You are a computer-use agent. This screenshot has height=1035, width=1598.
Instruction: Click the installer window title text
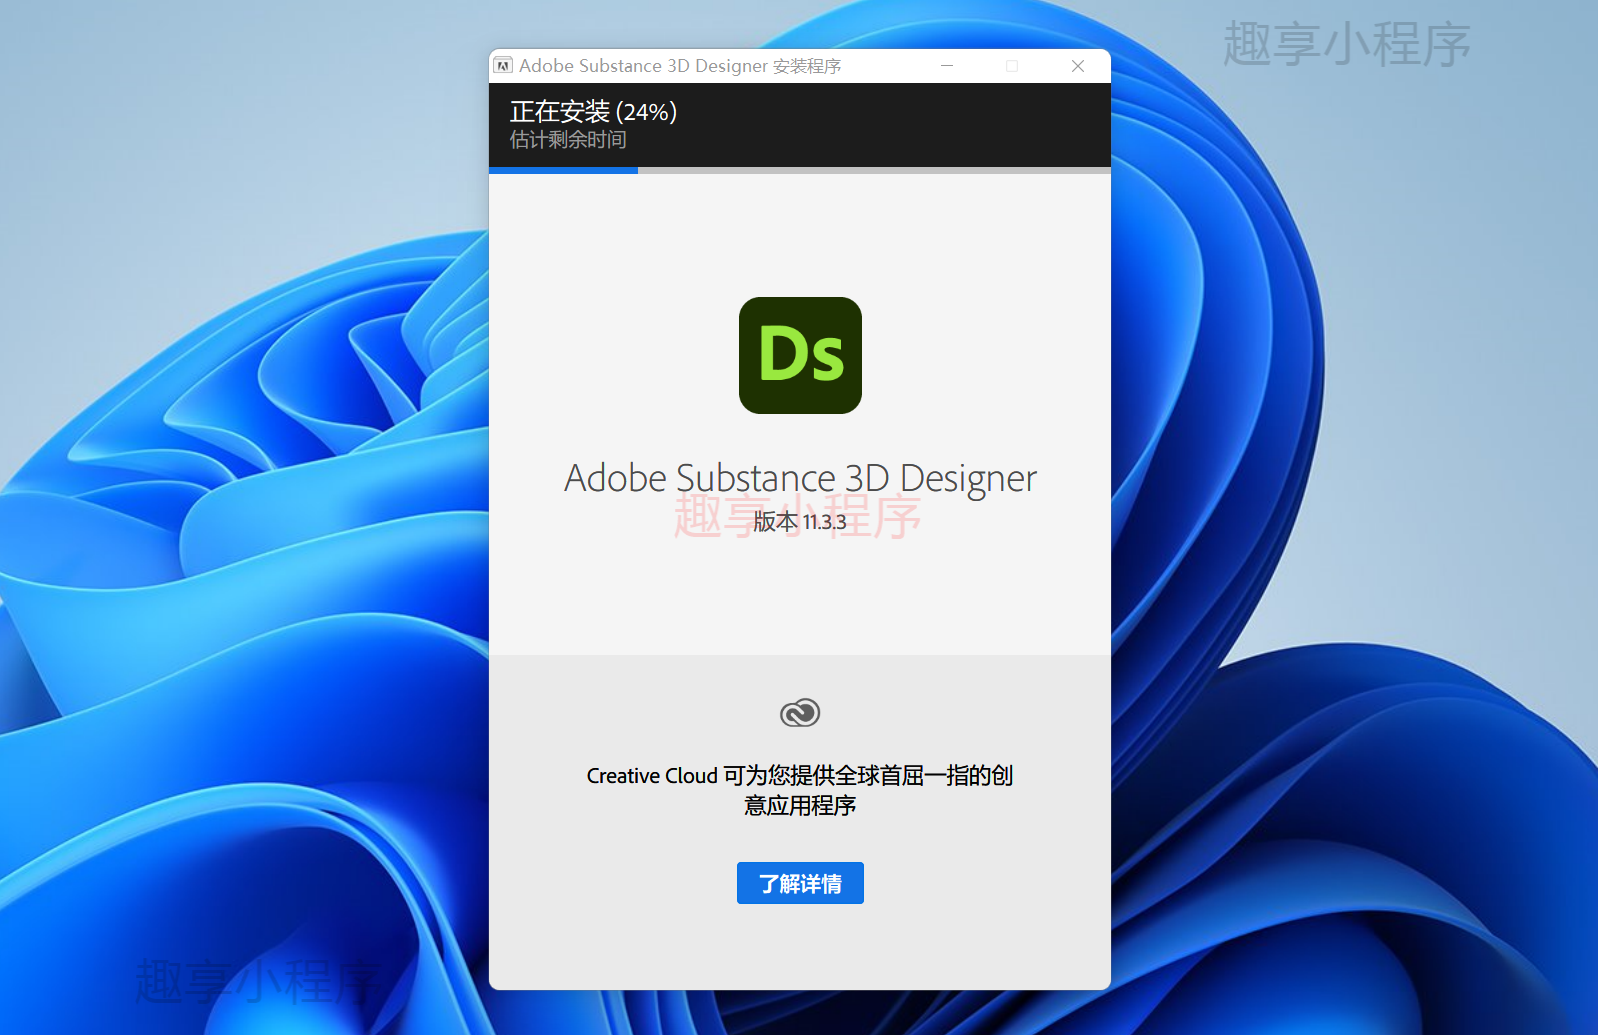[x=680, y=66]
